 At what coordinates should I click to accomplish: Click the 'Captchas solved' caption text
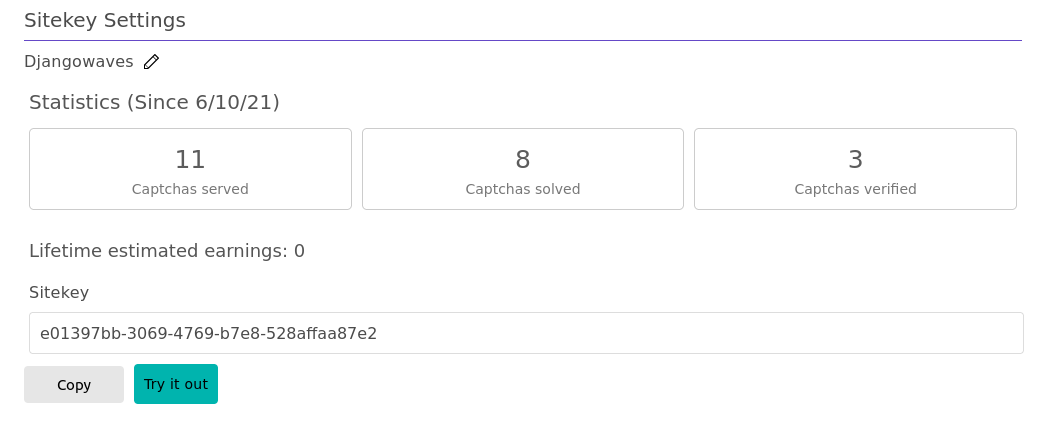pyautogui.click(x=523, y=190)
